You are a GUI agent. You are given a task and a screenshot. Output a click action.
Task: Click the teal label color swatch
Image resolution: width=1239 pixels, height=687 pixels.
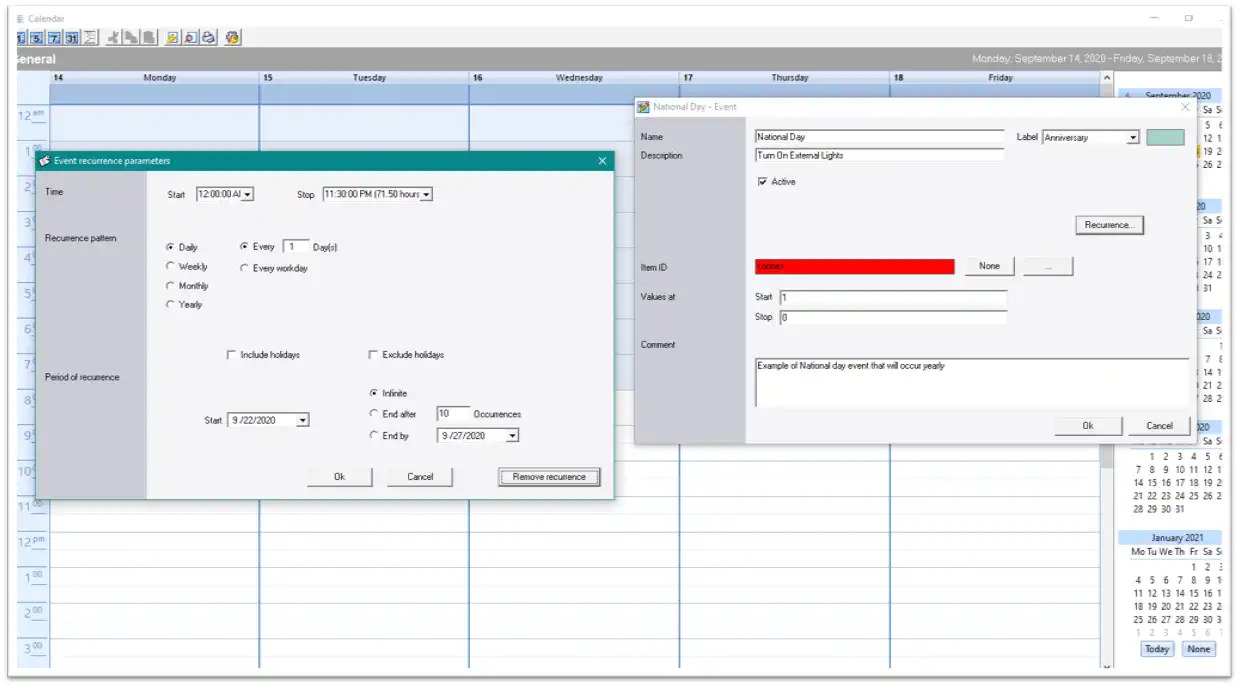(1166, 138)
